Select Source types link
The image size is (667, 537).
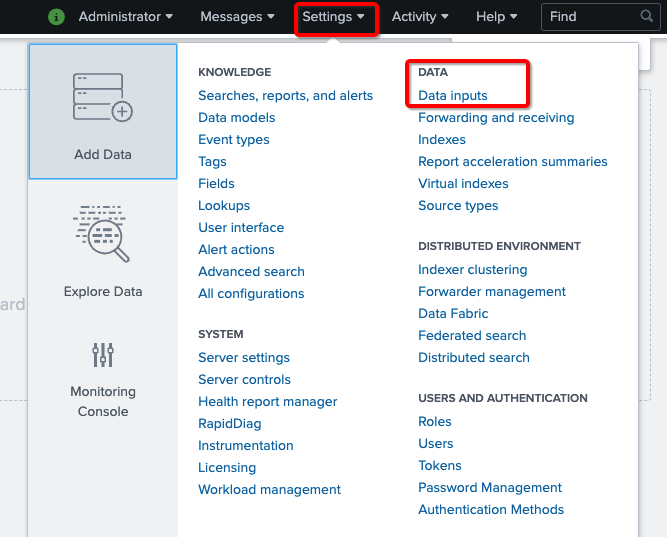click(458, 206)
